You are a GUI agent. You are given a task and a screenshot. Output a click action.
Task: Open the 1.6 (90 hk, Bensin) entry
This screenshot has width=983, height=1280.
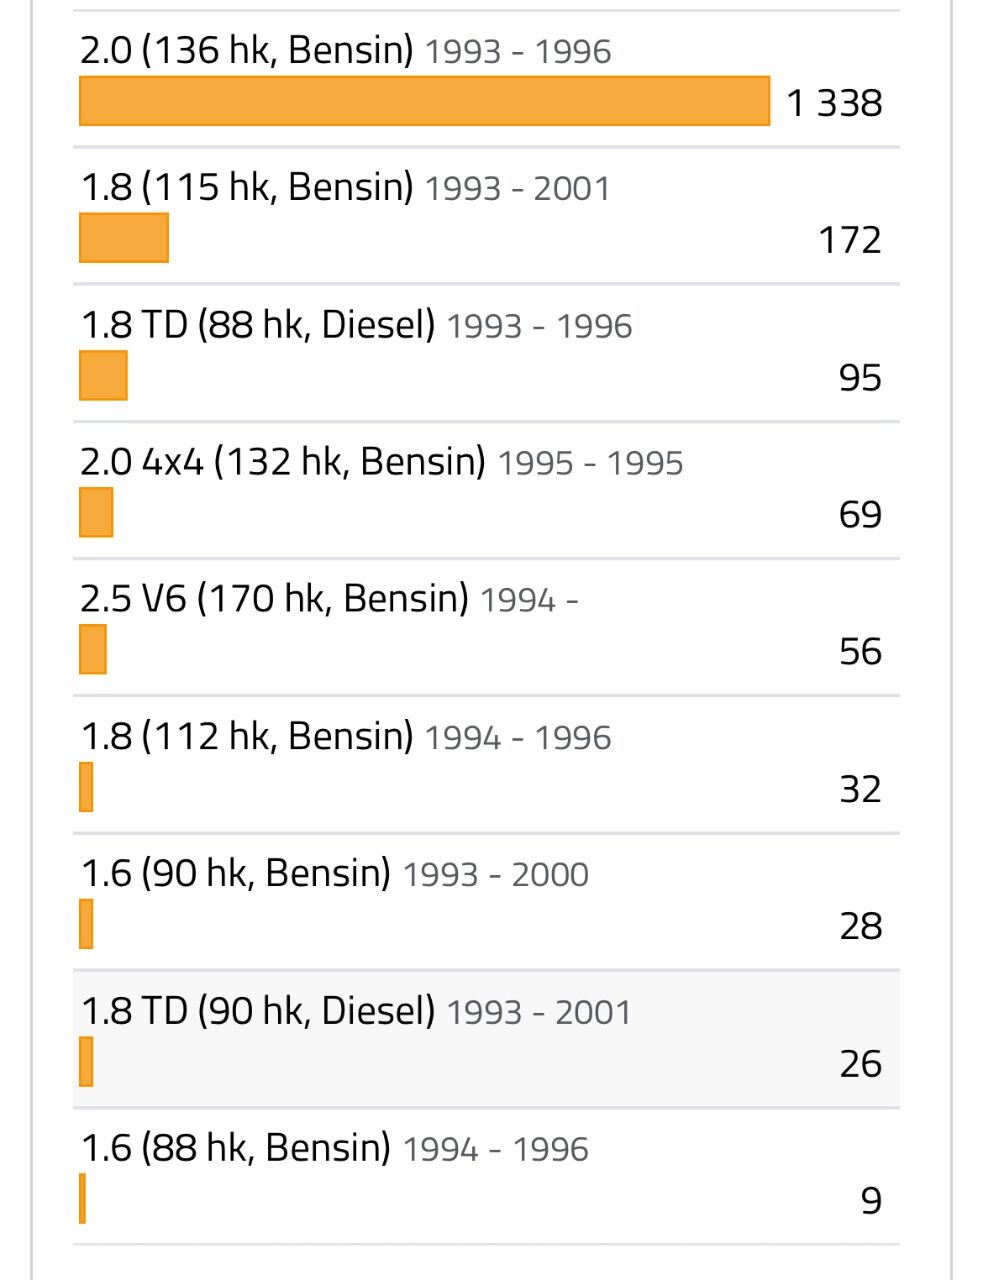(235, 873)
